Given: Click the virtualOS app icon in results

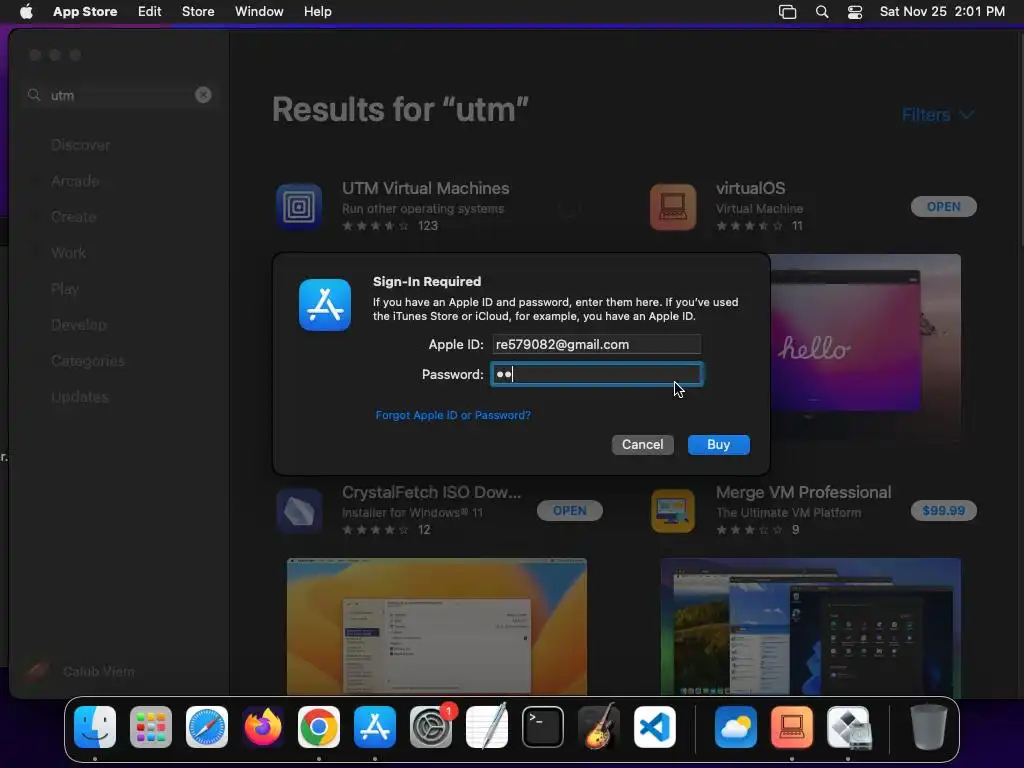Looking at the screenshot, I should coord(673,207).
